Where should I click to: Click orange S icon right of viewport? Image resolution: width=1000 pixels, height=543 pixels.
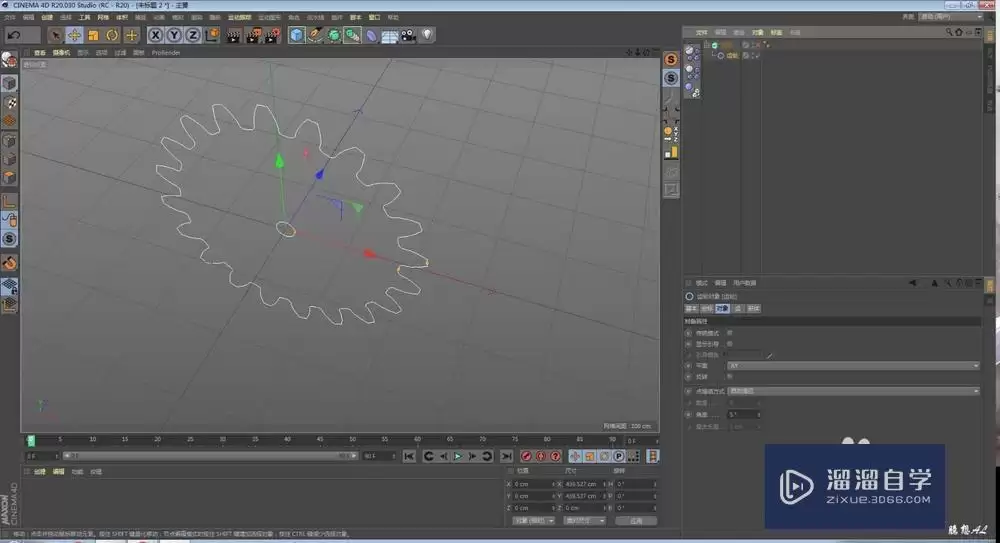coord(671,59)
